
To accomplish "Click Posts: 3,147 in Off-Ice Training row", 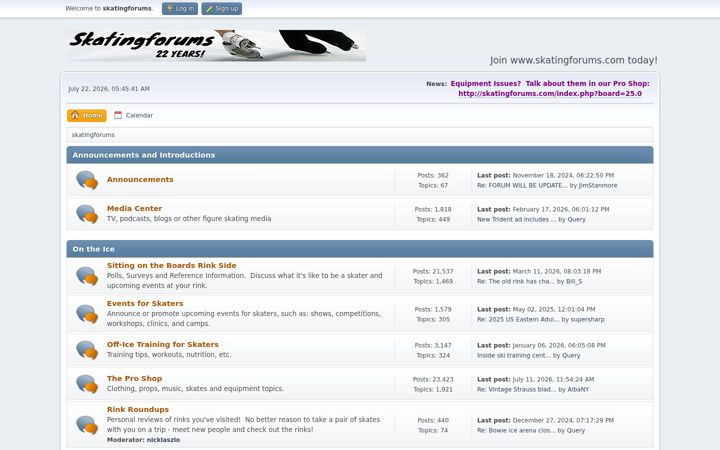I will coord(433,345).
